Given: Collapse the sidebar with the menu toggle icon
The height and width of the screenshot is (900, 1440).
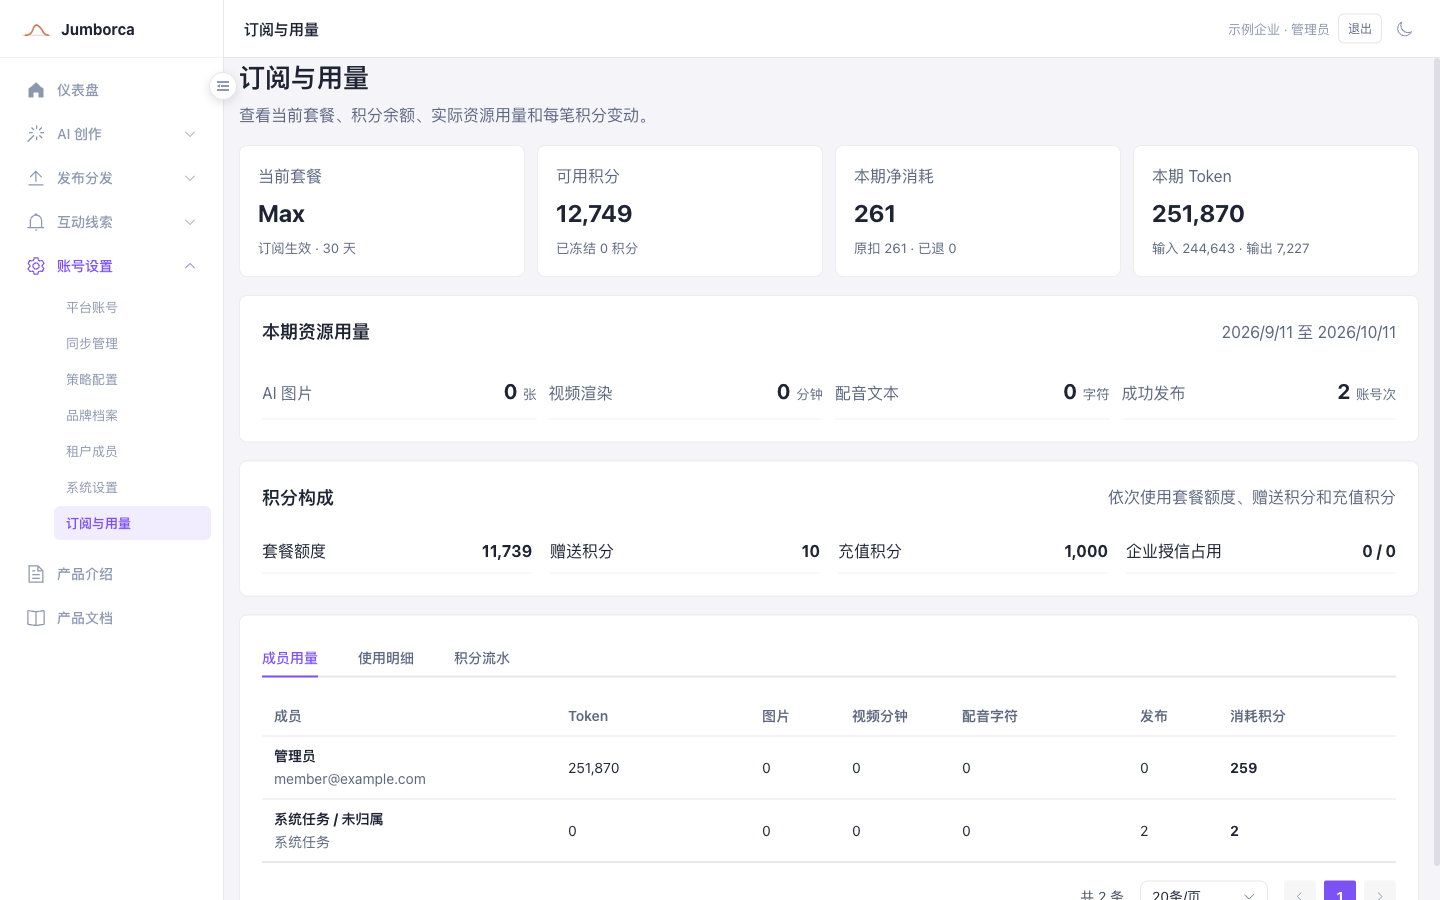Looking at the screenshot, I should (223, 86).
